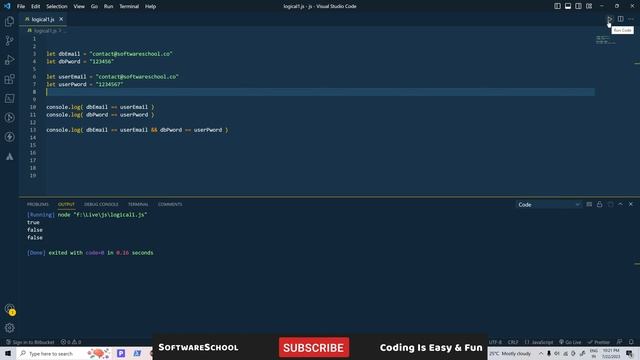640x360 pixels.
Task: Switch to the Debug Console tab
Action: point(101,204)
